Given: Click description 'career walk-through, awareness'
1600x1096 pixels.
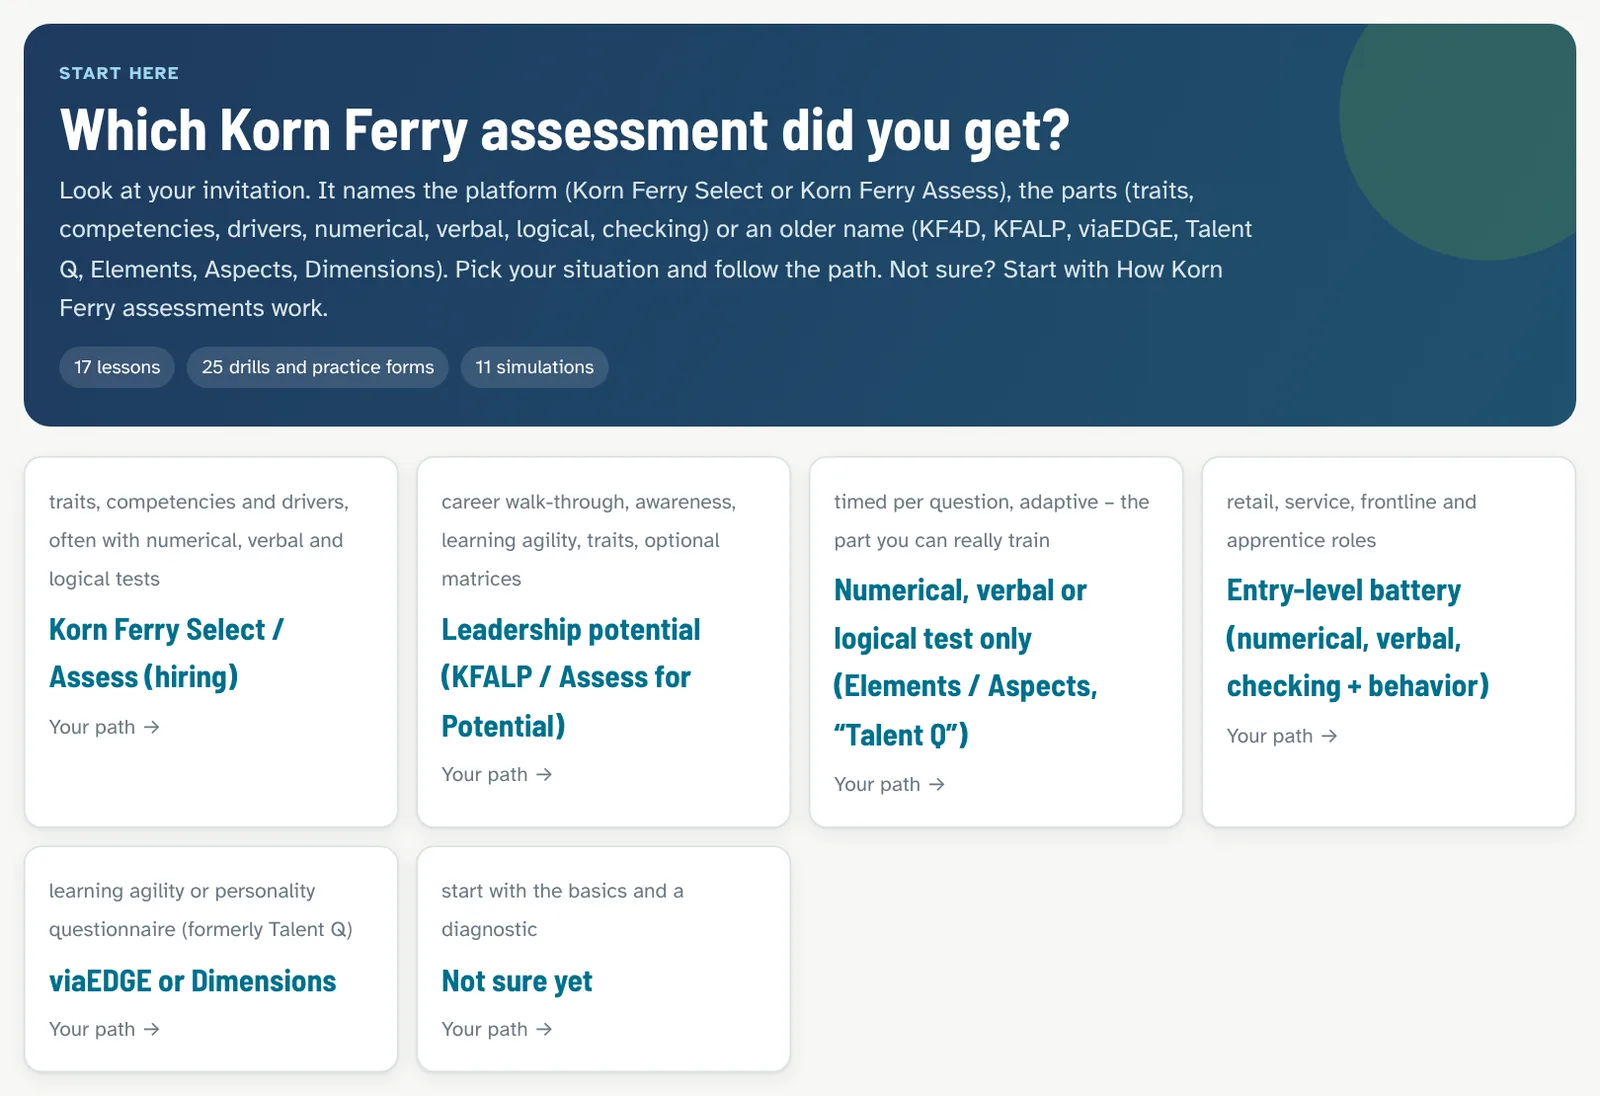Looking at the screenshot, I should 589,540.
